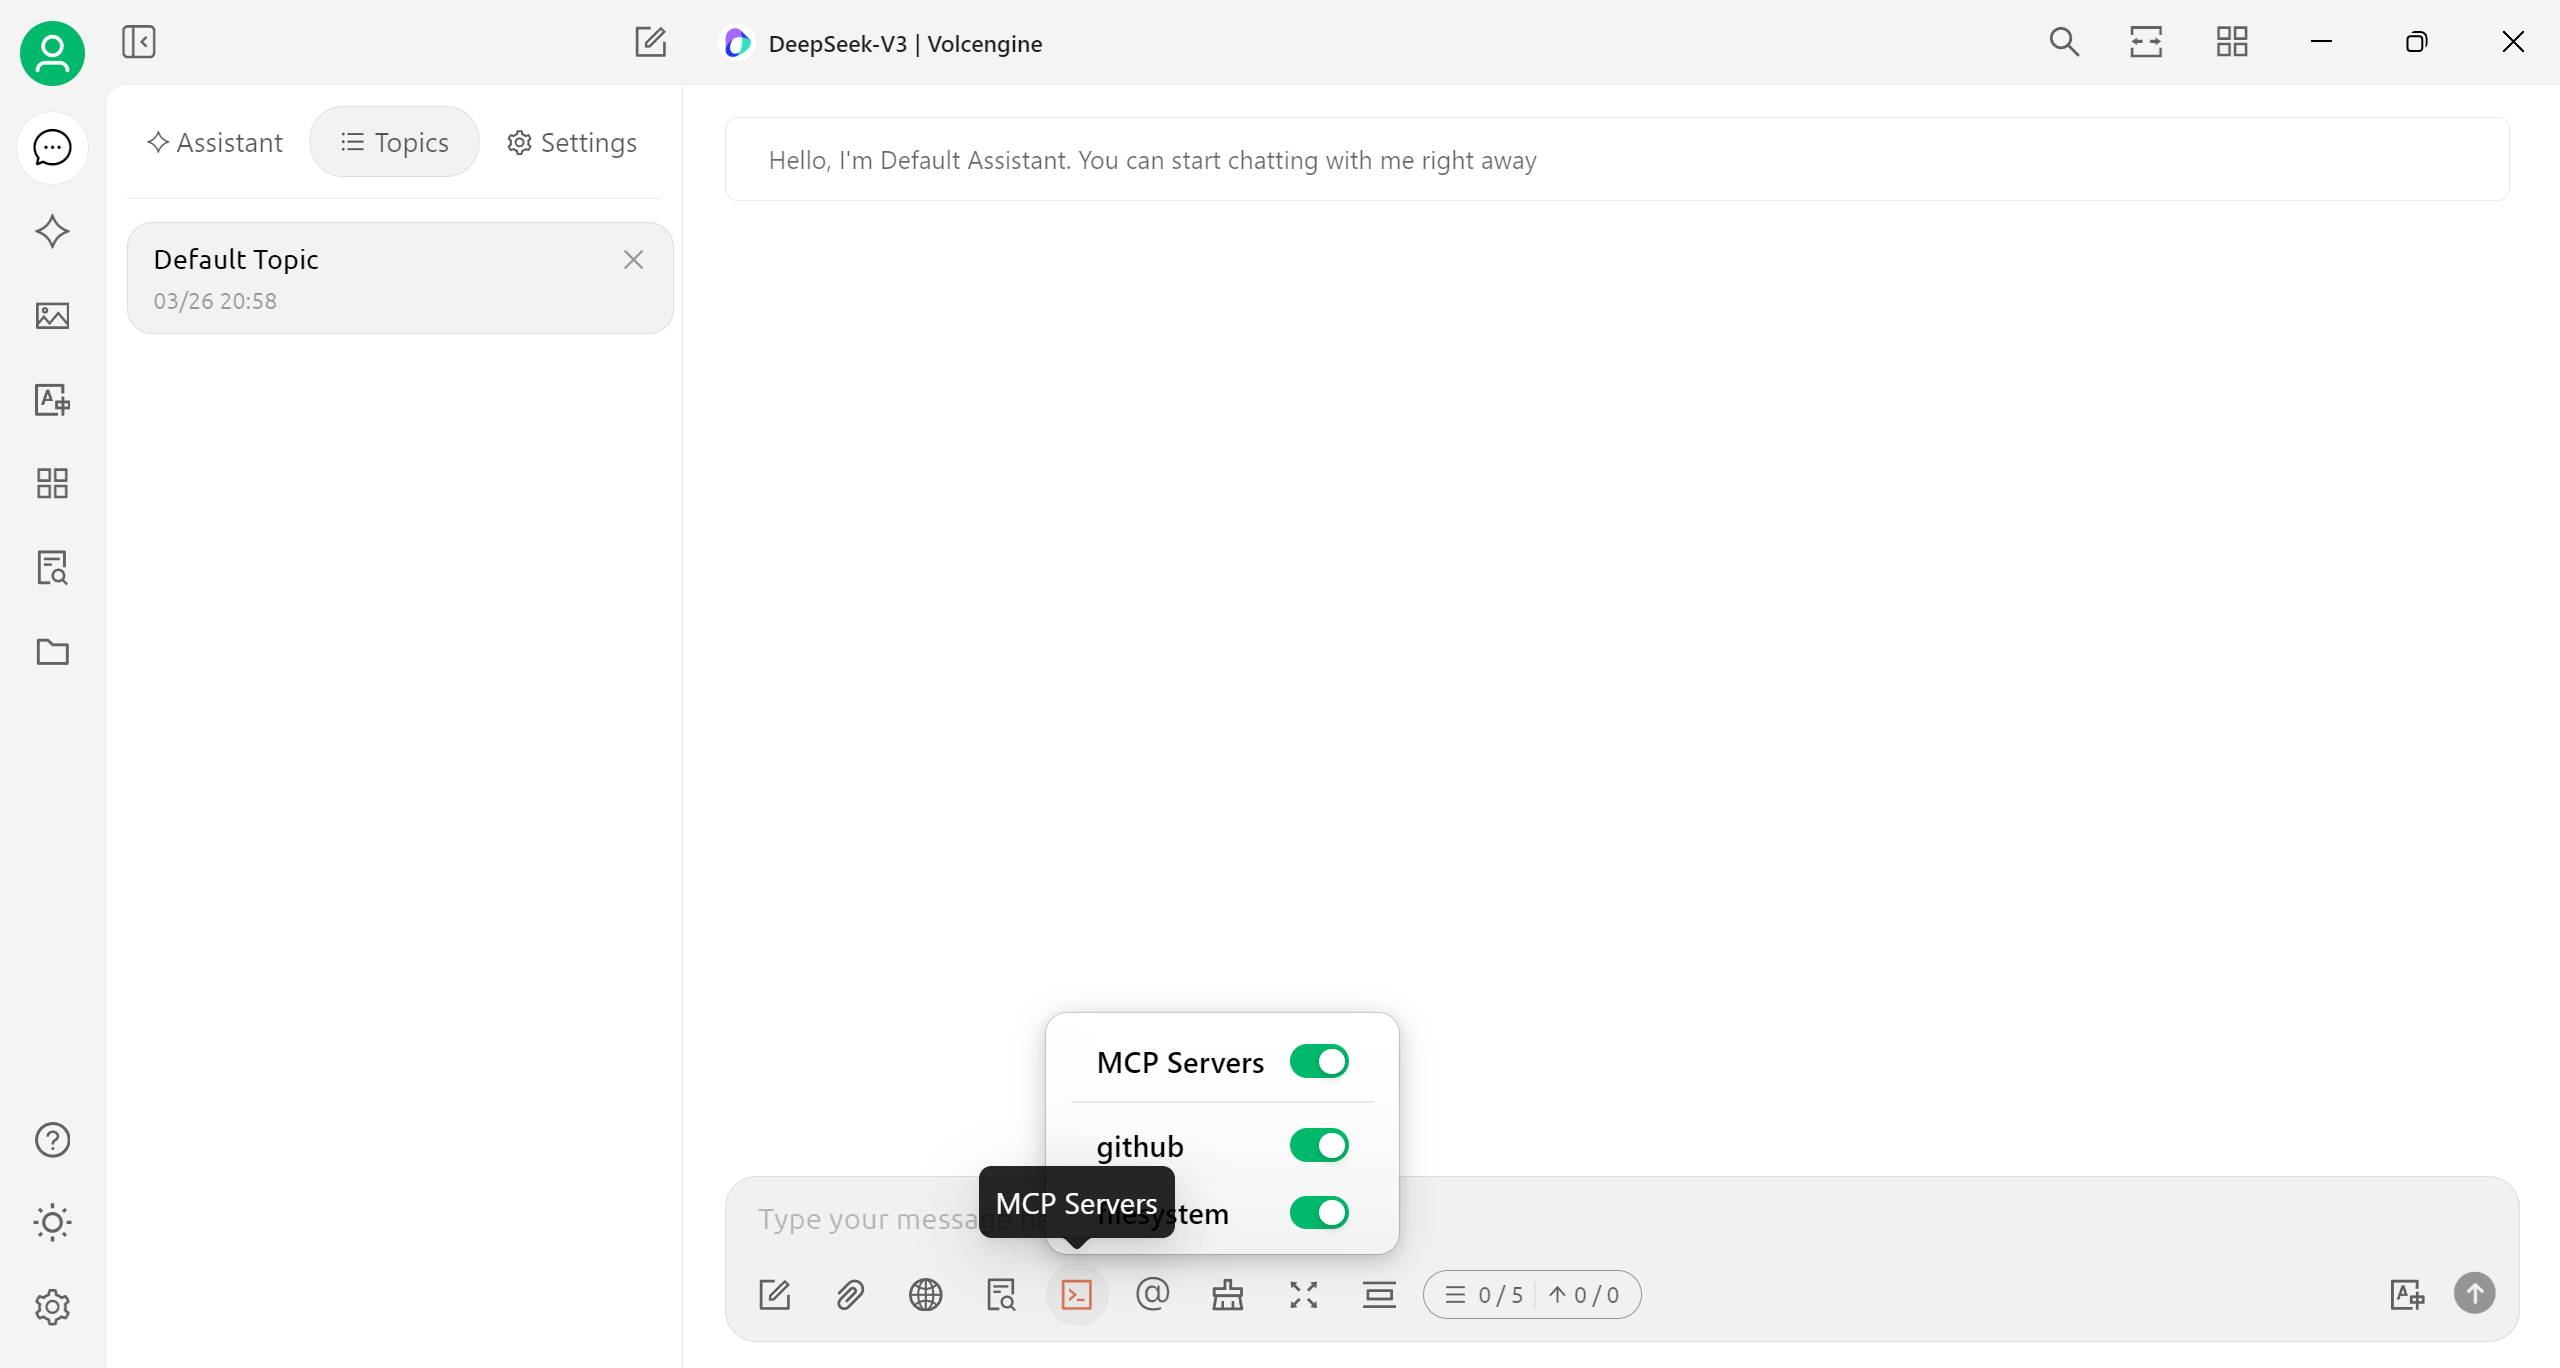Toggle the main MCP Servers switch

1319,1061
